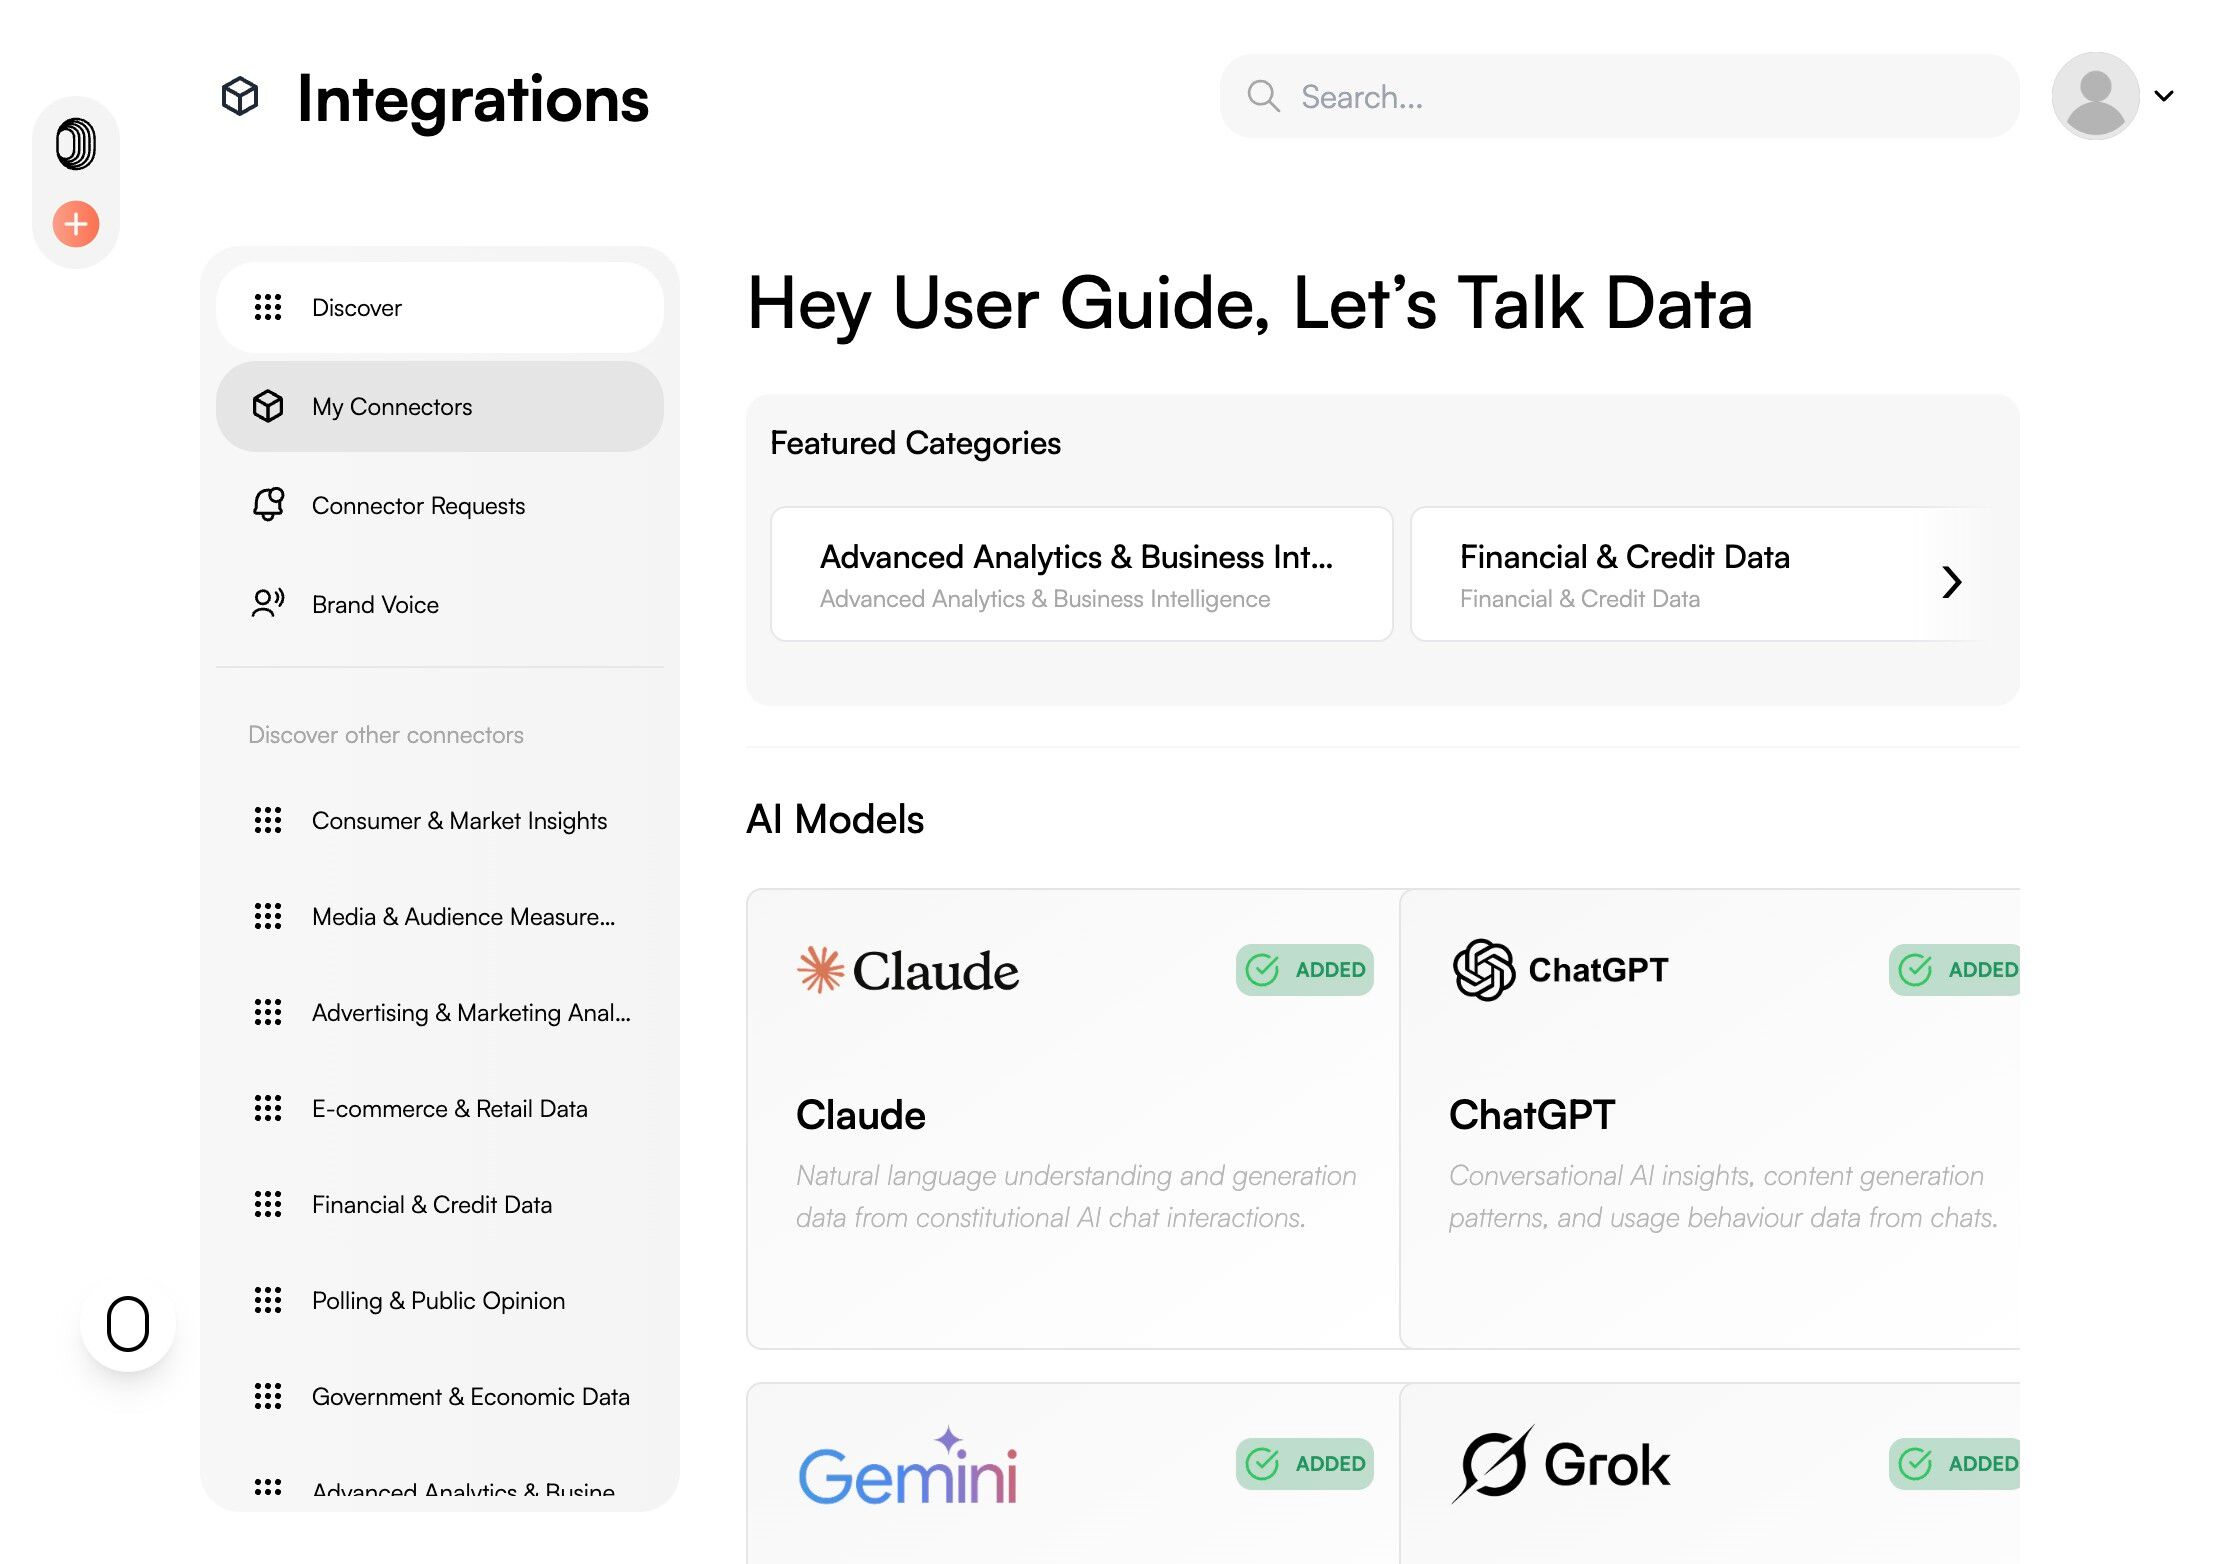Click the Grok logo on its card
Image resolution: width=2220 pixels, height=1564 pixels.
click(x=1561, y=1464)
